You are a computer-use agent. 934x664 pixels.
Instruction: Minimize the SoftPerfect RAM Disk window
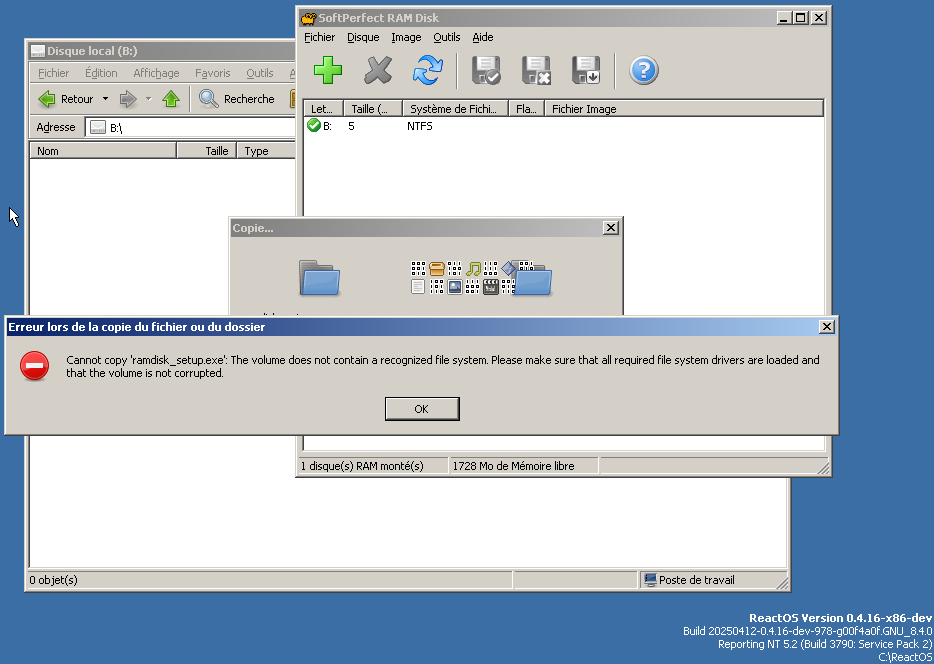[784, 18]
